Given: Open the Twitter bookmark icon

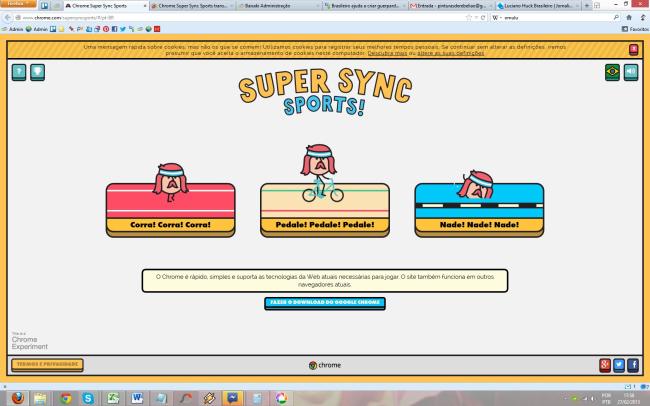Looking at the screenshot, I should [x=123, y=29].
